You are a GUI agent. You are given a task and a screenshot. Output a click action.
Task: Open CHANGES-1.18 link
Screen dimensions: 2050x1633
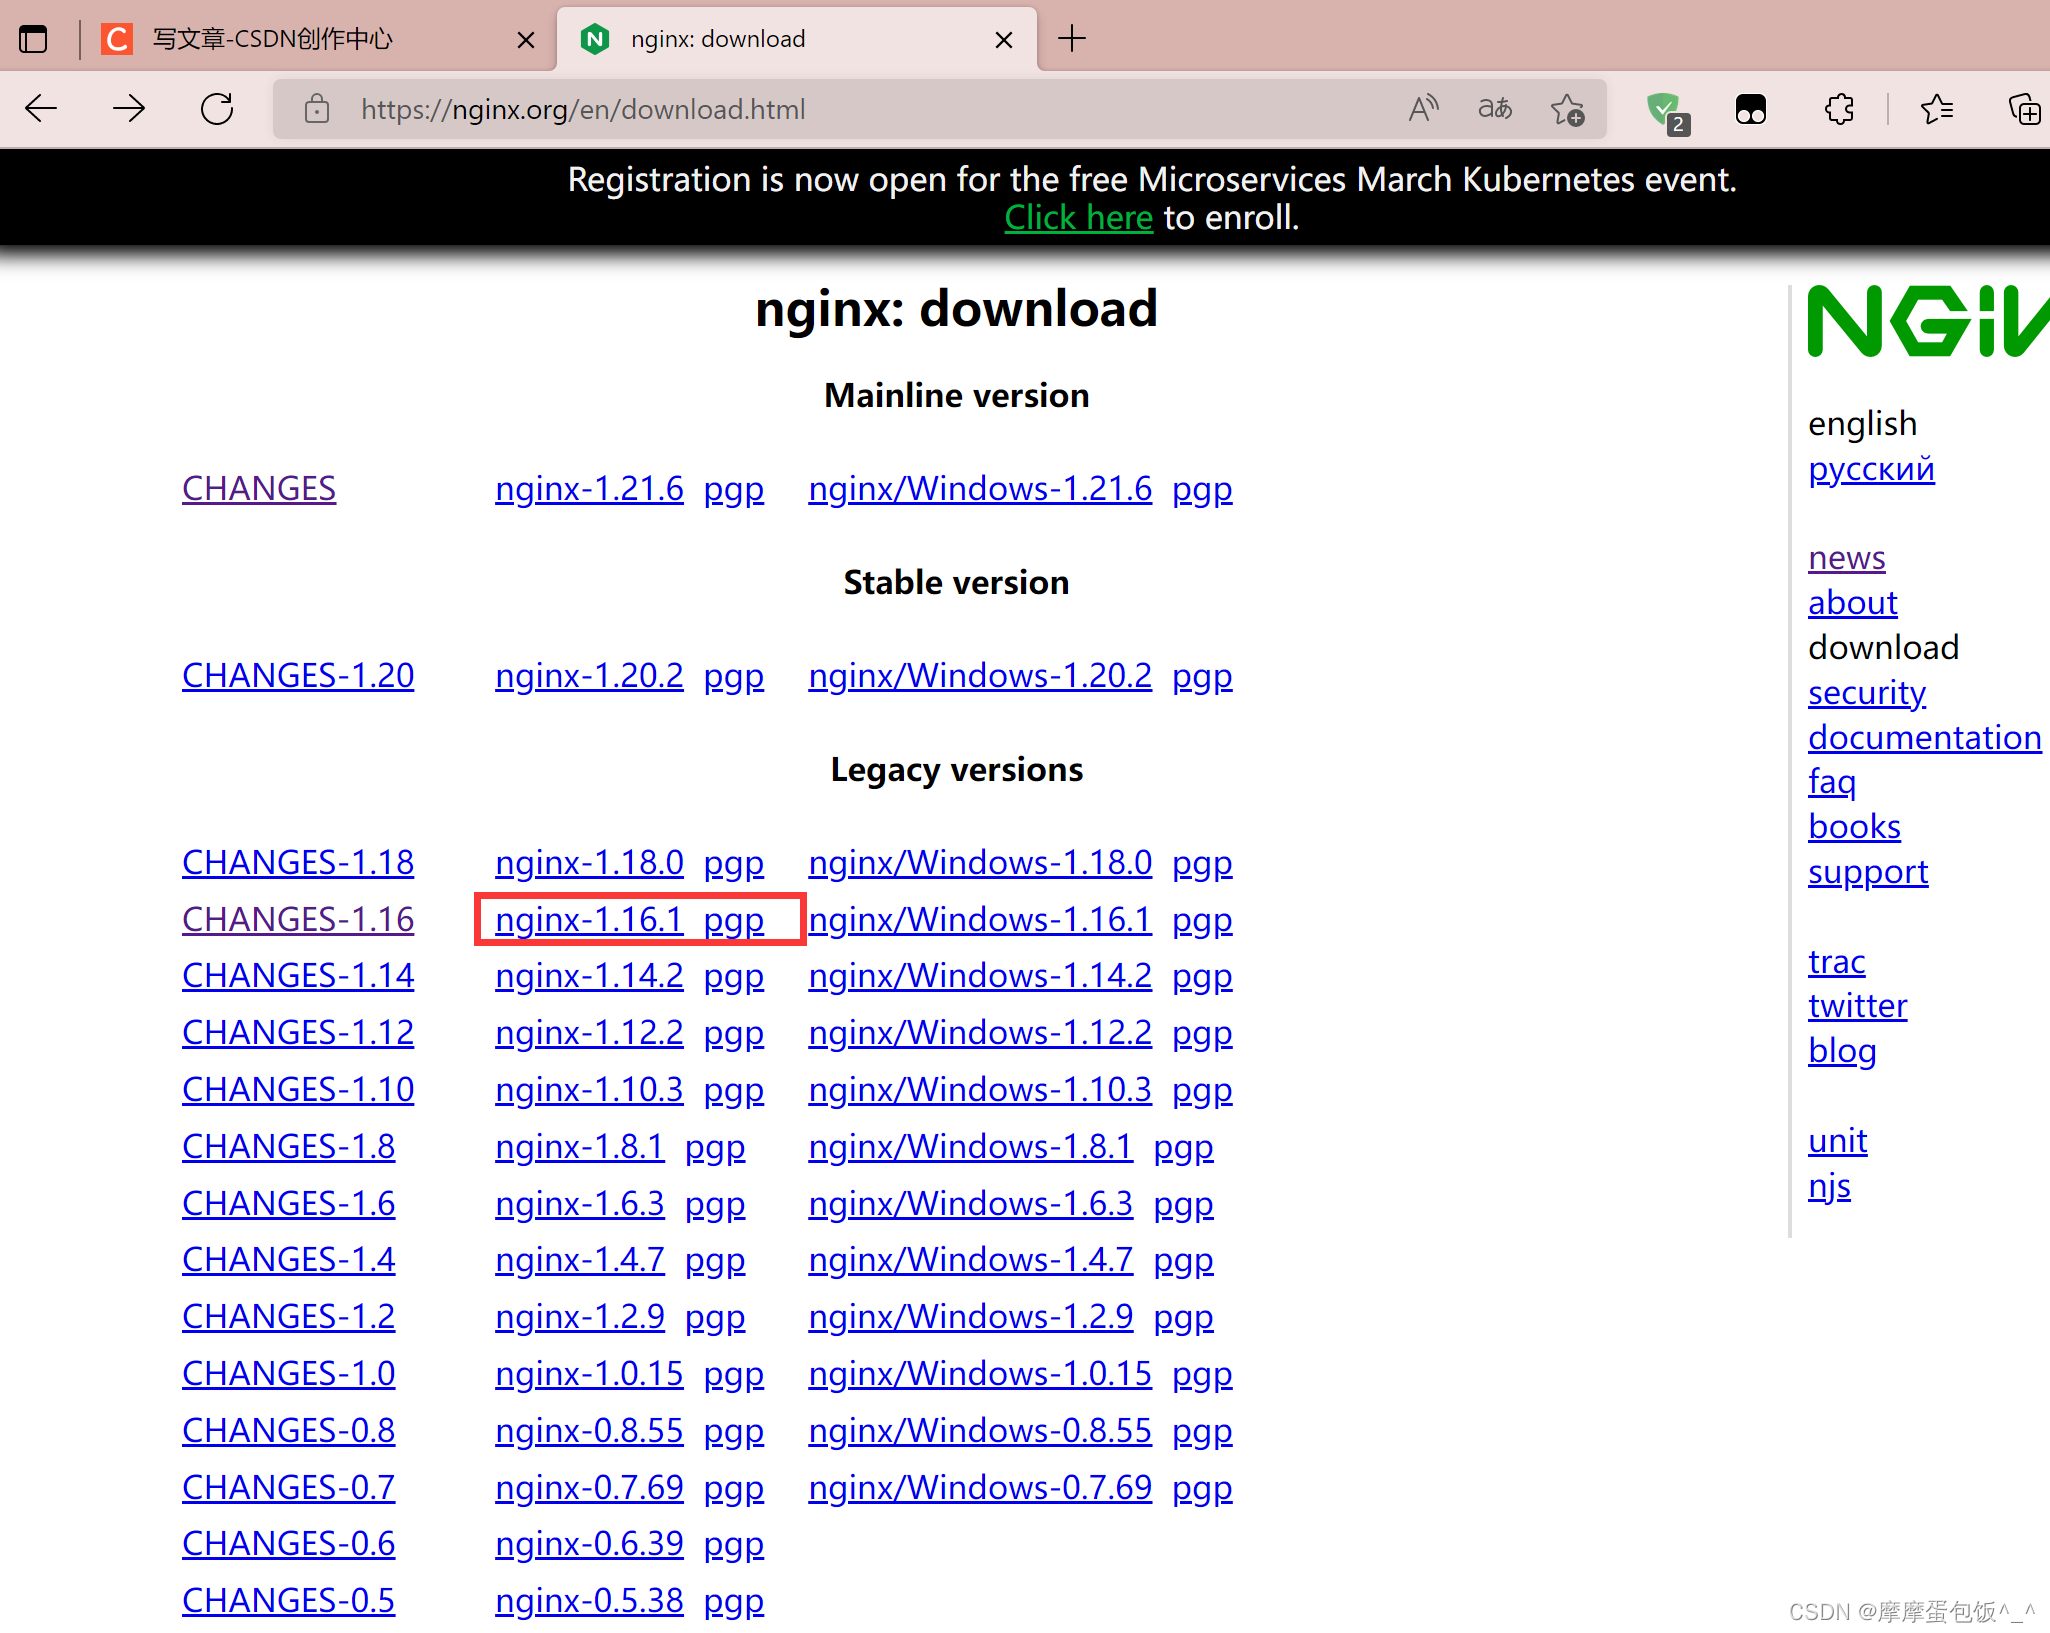pyautogui.click(x=298, y=862)
